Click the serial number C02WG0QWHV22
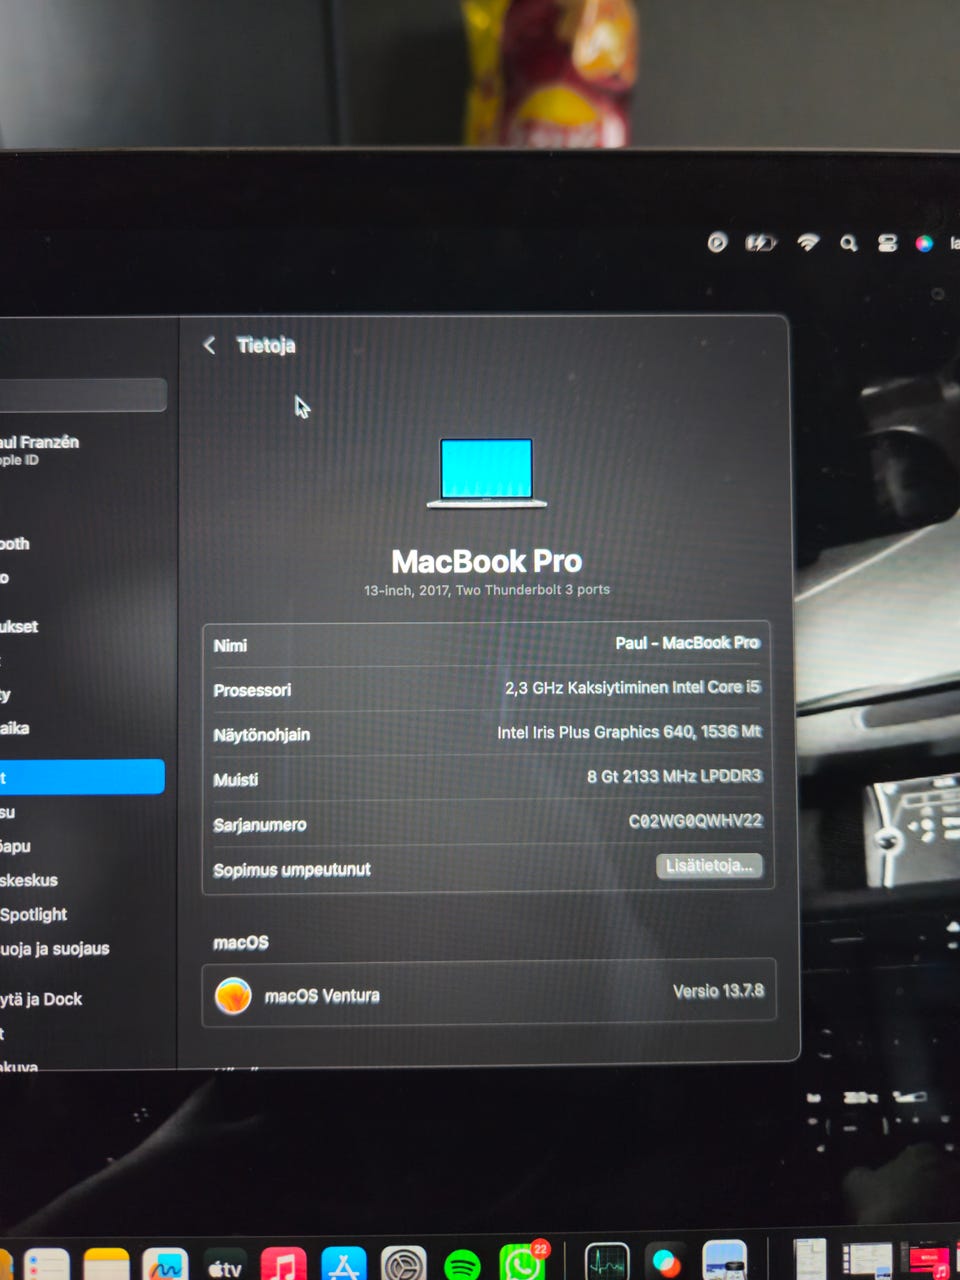The height and width of the screenshot is (1280, 960). pos(695,821)
